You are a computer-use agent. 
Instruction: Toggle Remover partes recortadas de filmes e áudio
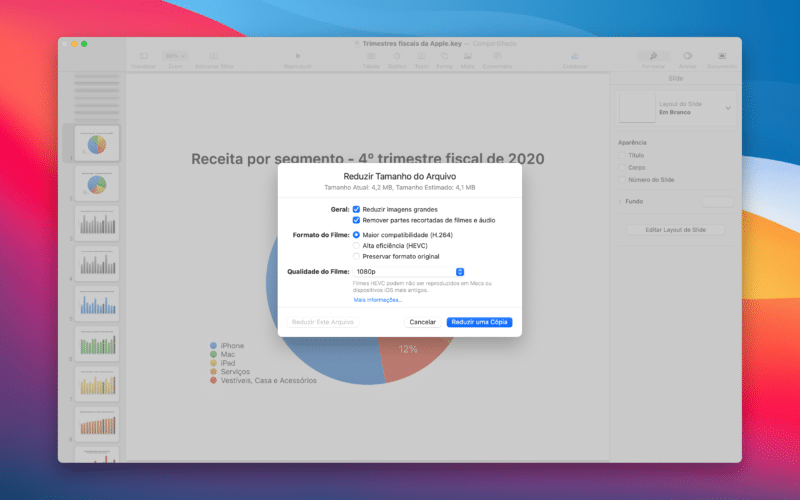click(x=356, y=220)
